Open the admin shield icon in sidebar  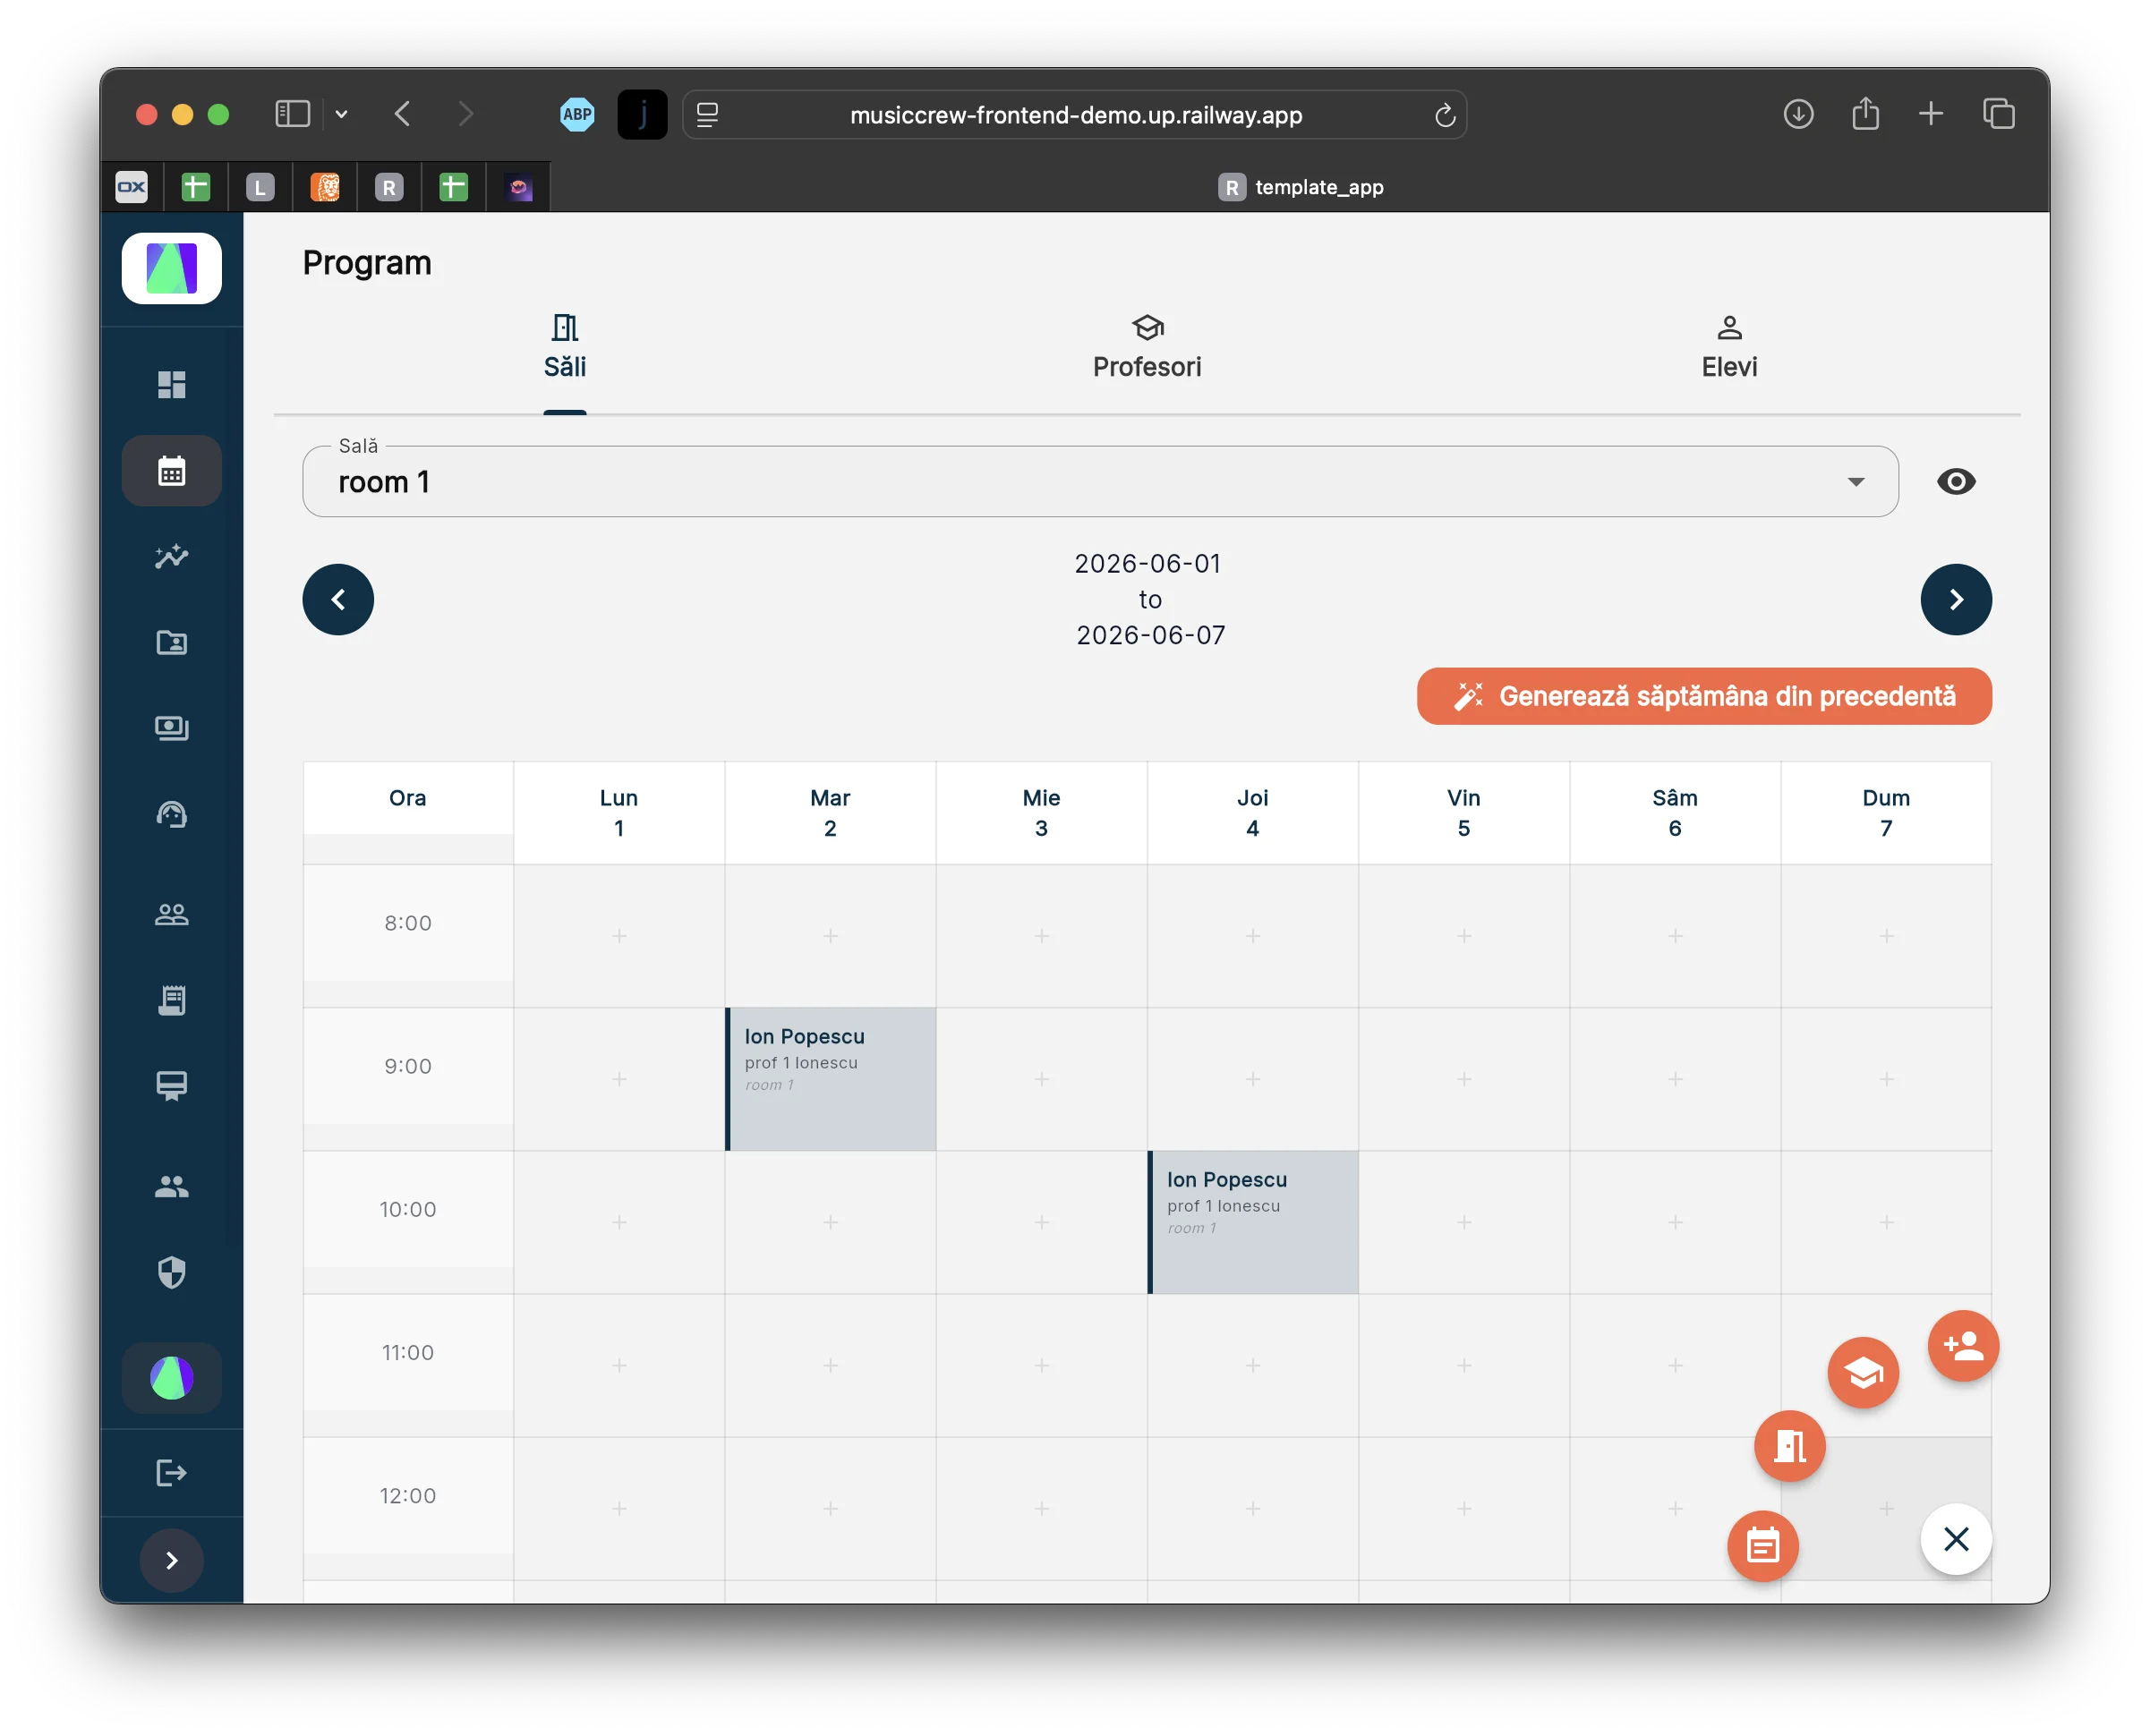pos(172,1272)
